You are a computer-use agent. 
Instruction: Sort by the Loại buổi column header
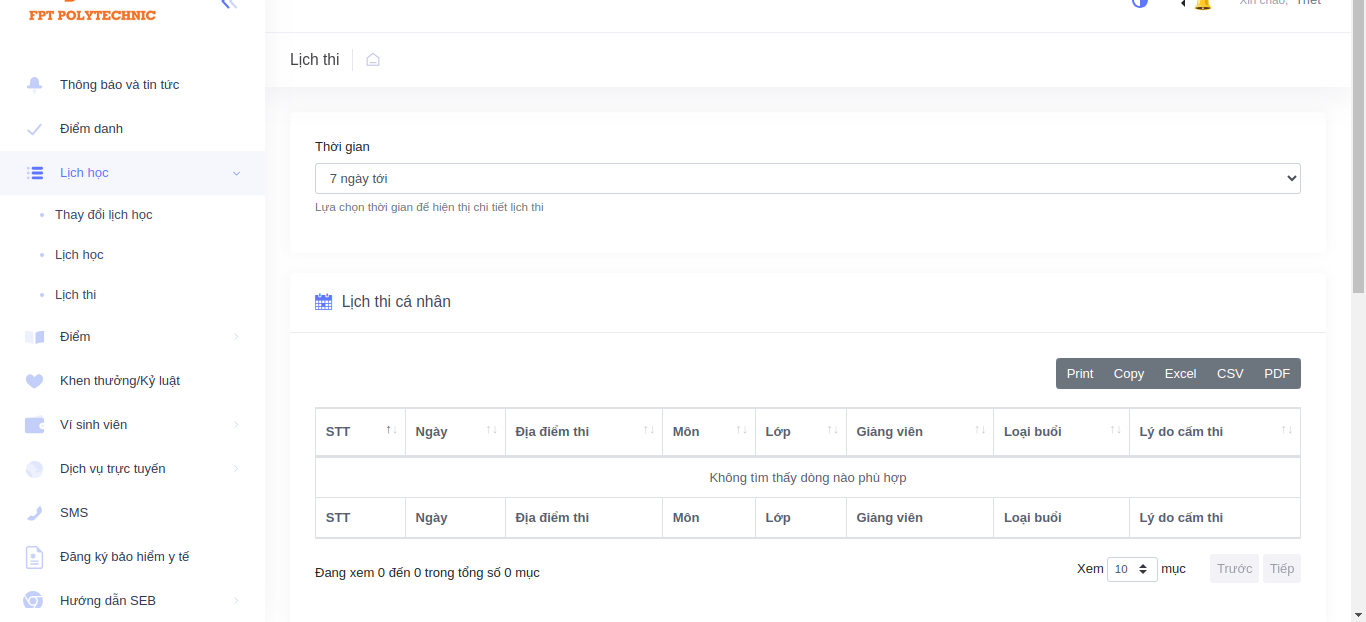point(1062,432)
